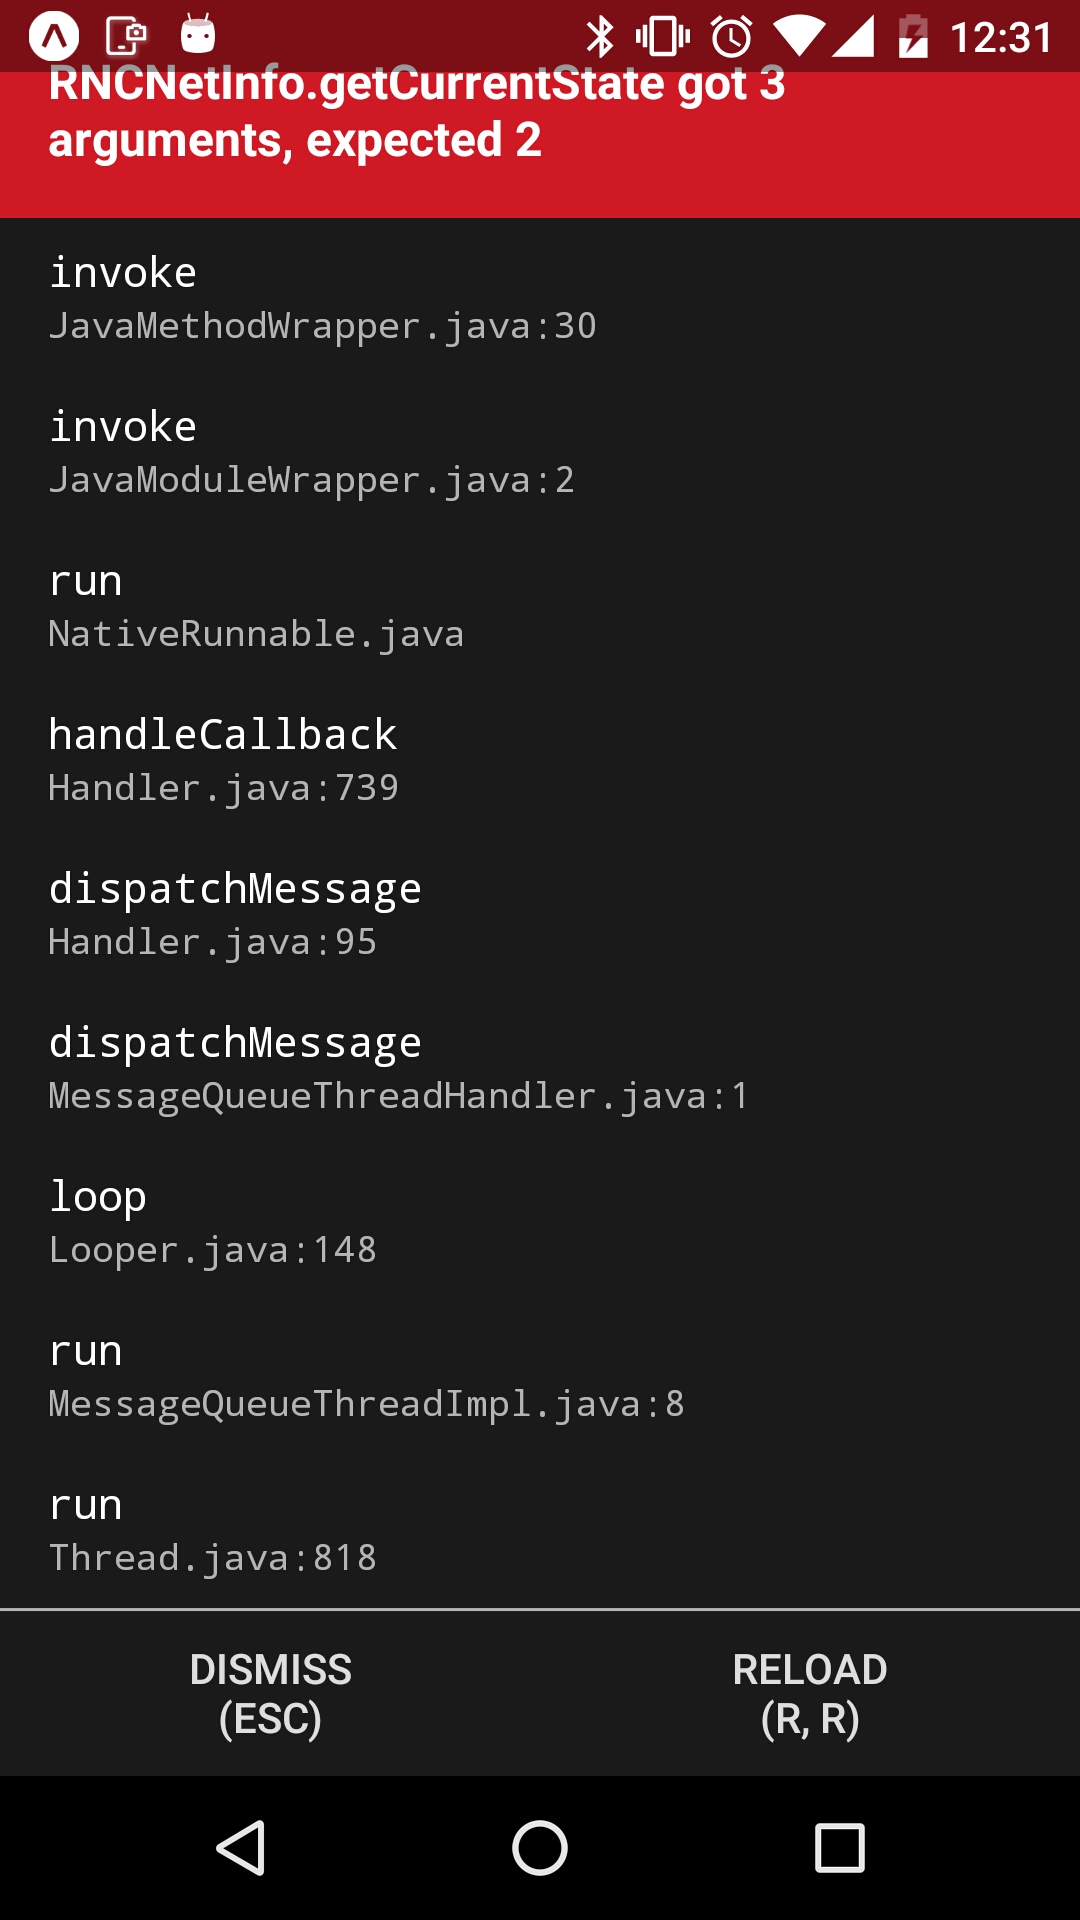
Task: Dismiss the error with DISMISS button
Action: pyautogui.click(x=272, y=1695)
